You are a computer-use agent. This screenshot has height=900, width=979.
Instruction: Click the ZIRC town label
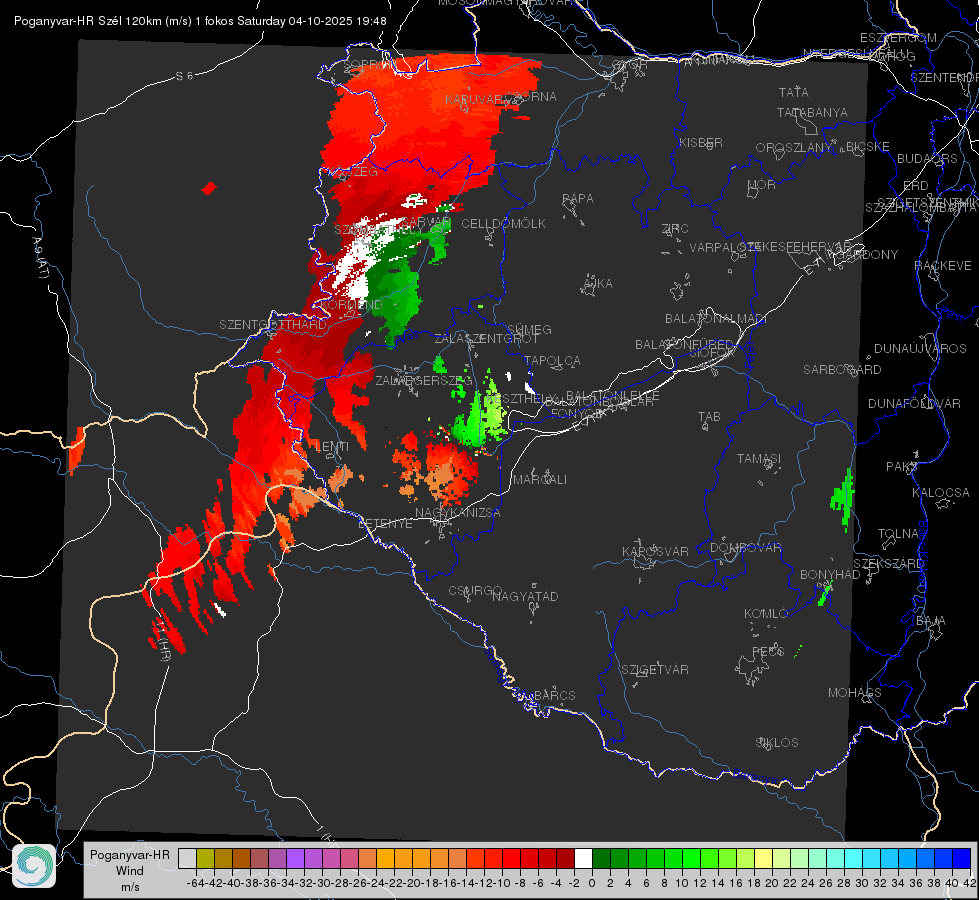tap(675, 229)
